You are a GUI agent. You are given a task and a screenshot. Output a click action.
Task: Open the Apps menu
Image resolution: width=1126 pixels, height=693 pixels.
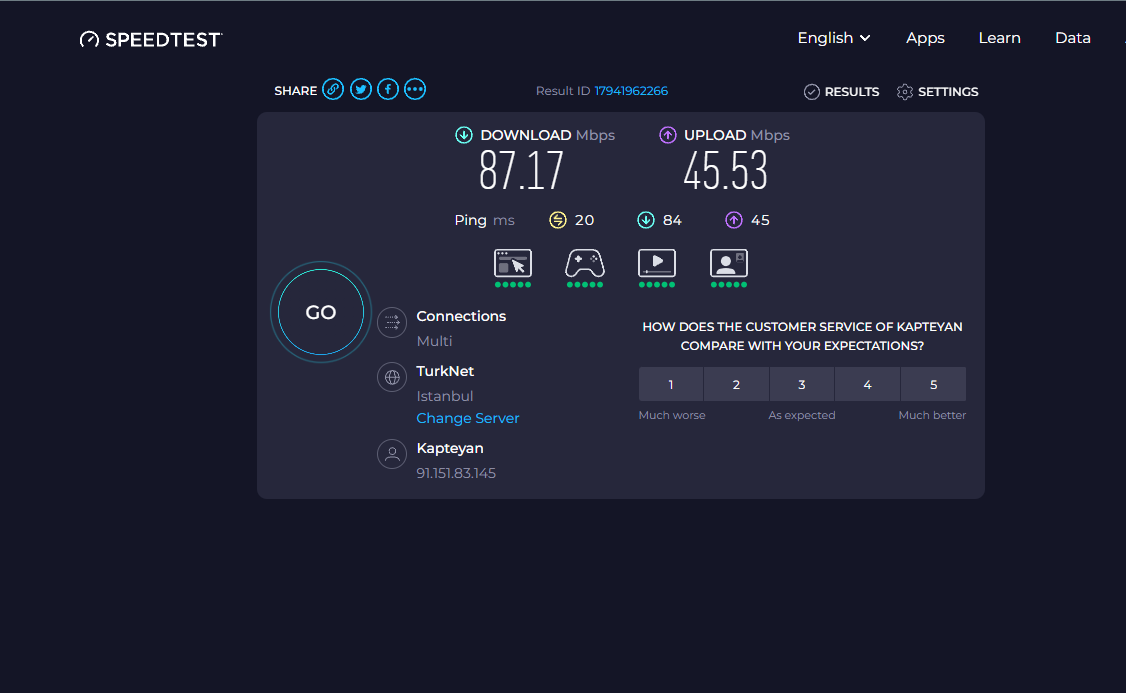coord(925,38)
